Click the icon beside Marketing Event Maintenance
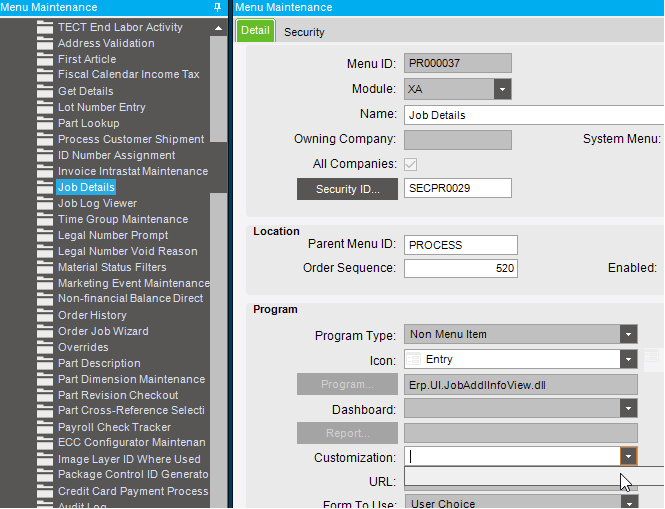Image resolution: width=665 pixels, height=509 pixels. [45, 284]
